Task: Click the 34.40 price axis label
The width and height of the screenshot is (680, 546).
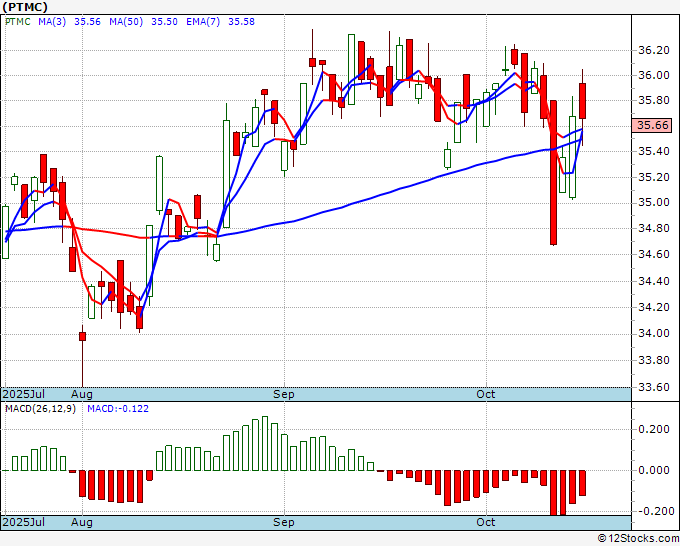Action: (654, 281)
